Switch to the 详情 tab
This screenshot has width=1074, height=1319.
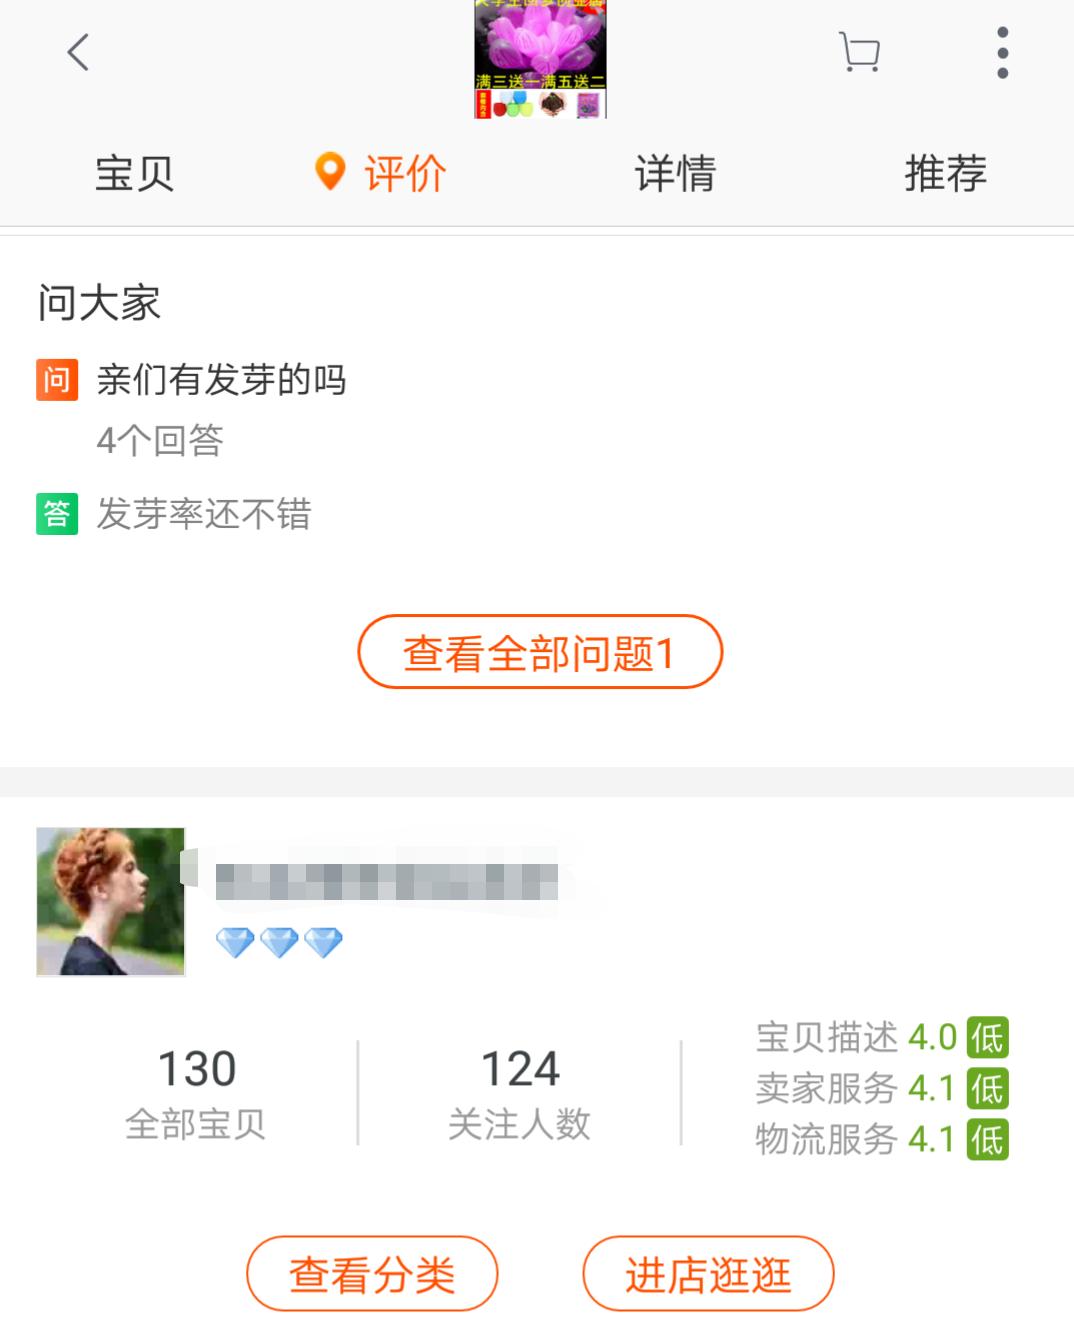pos(674,173)
